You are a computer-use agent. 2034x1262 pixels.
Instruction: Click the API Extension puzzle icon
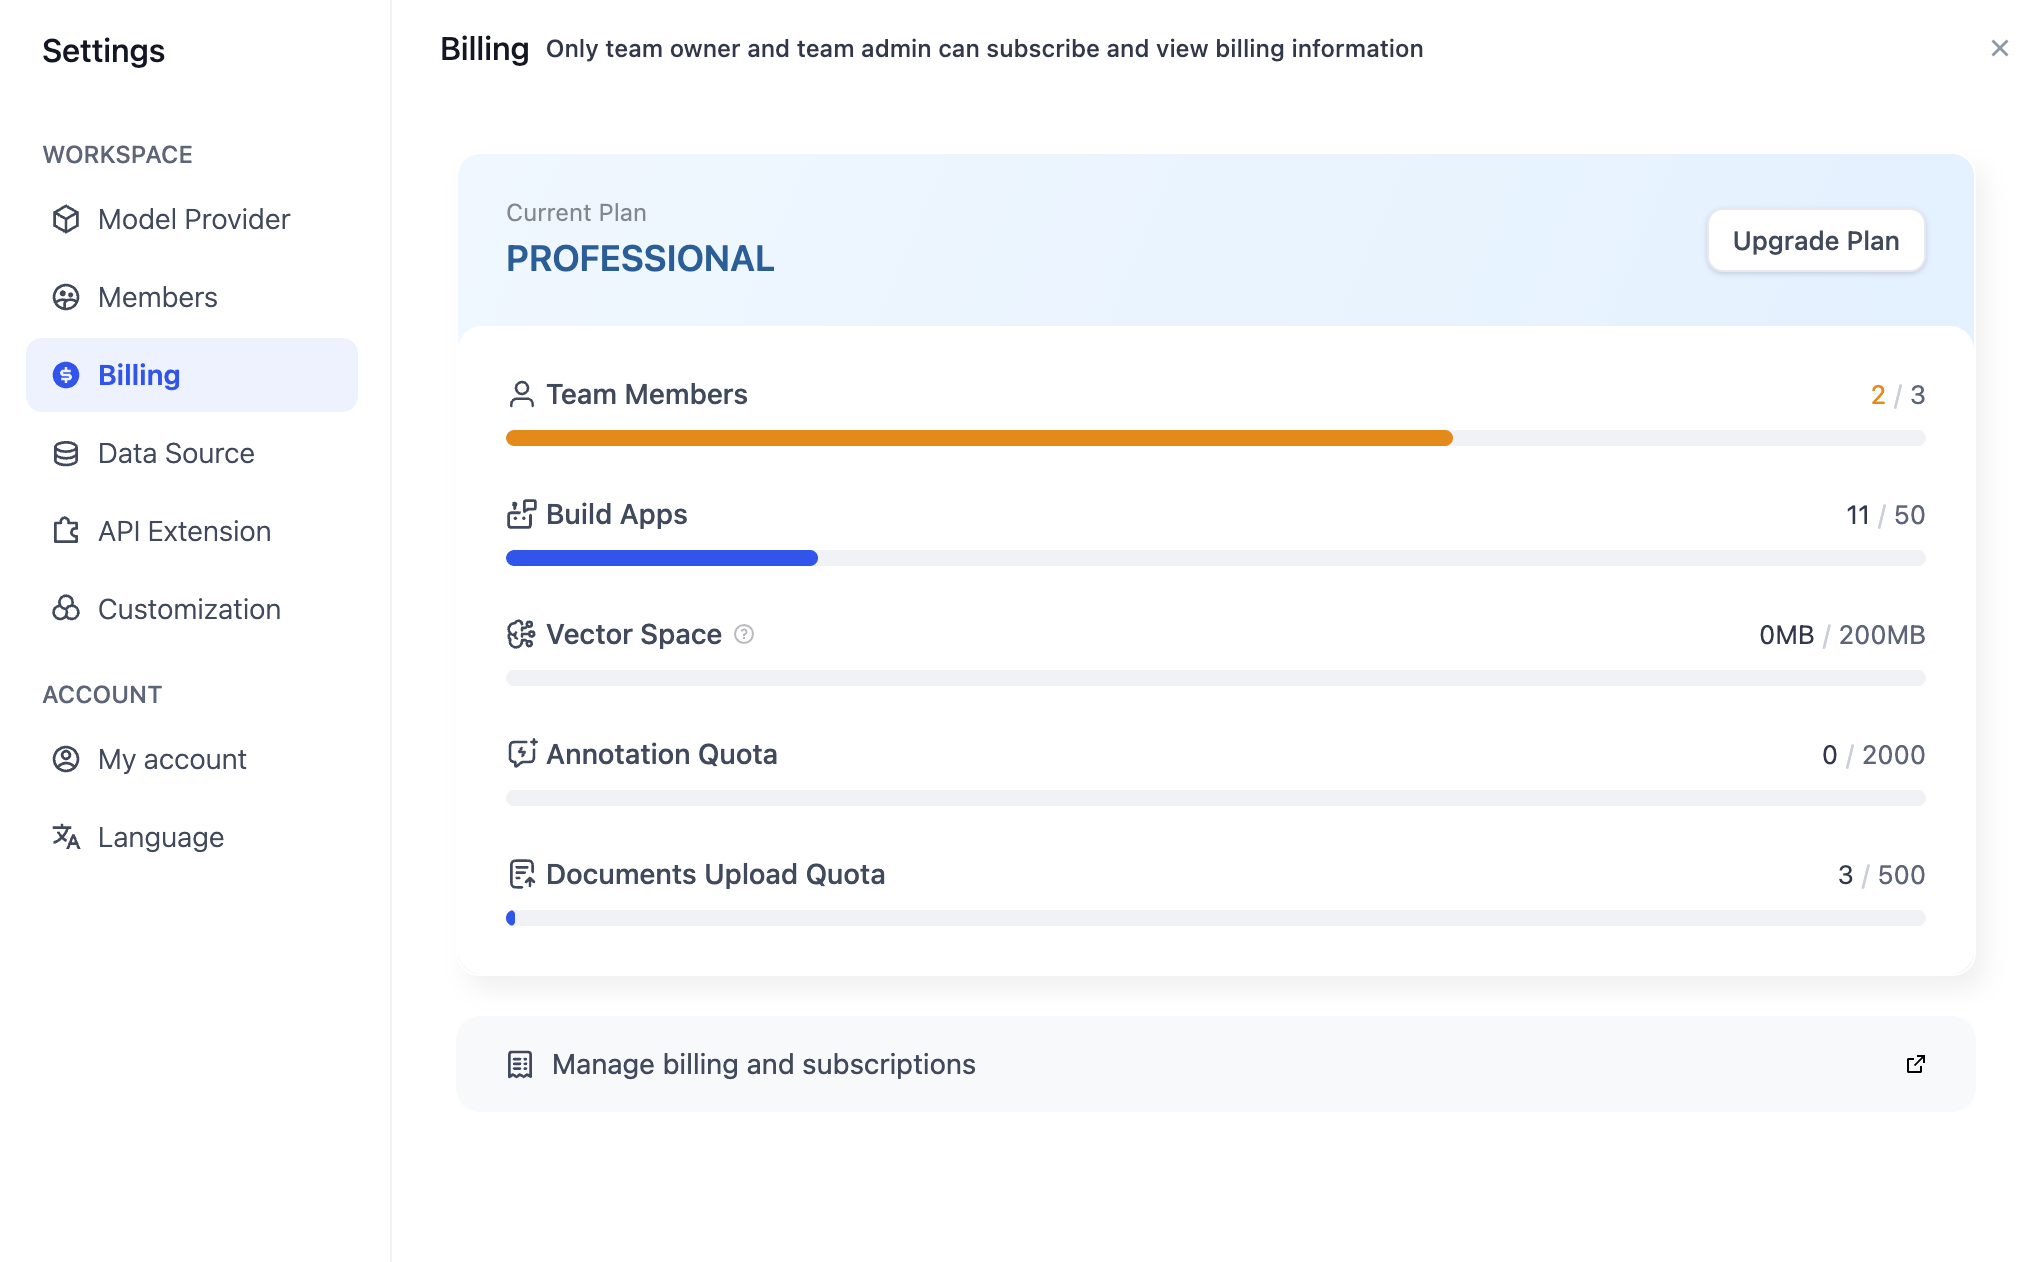(66, 531)
